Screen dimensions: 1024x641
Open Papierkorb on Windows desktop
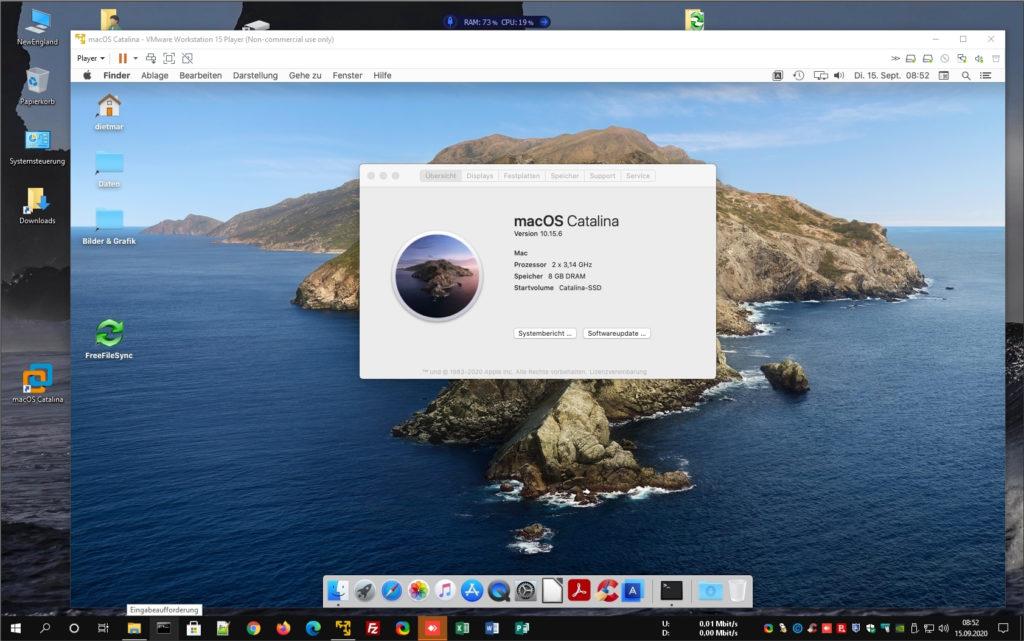pyautogui.click(x=37, y=86)
